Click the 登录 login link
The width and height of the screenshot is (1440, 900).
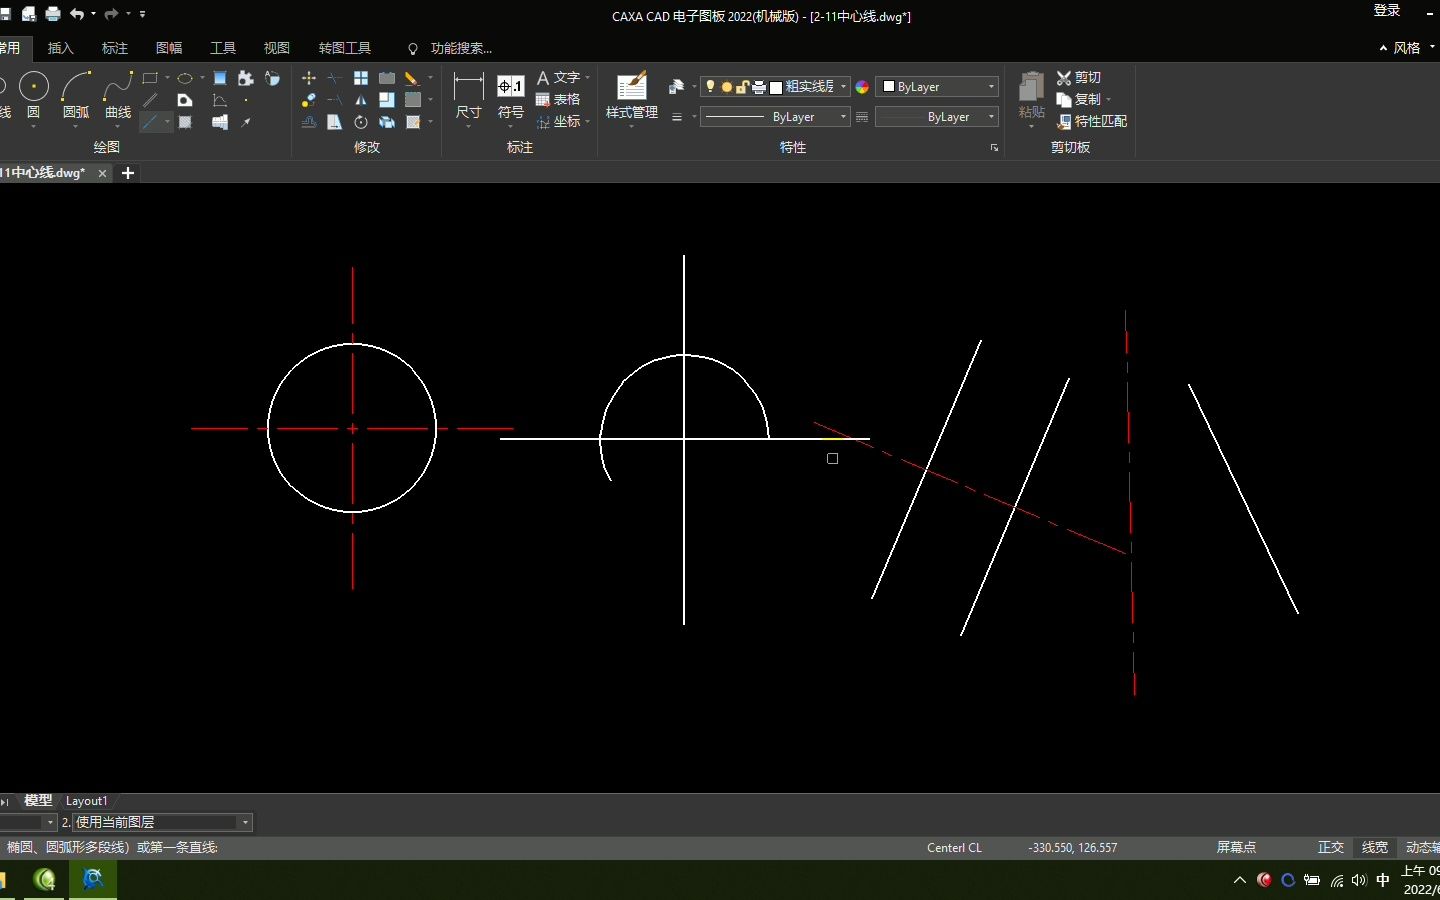[1387, 10]
